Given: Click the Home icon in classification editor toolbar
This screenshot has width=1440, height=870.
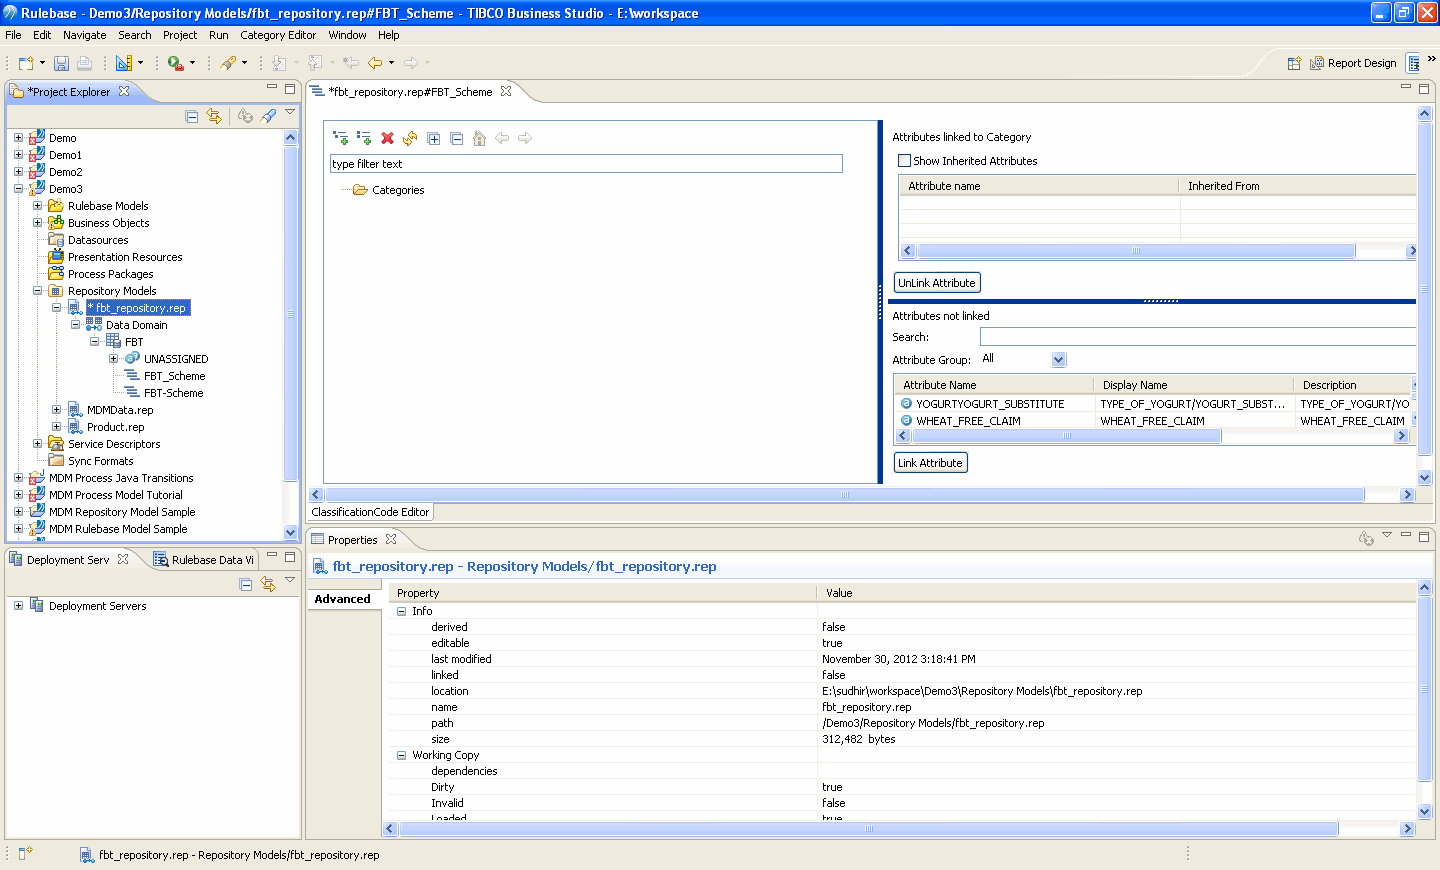Looking at the screenshot, I should point(479,138).
